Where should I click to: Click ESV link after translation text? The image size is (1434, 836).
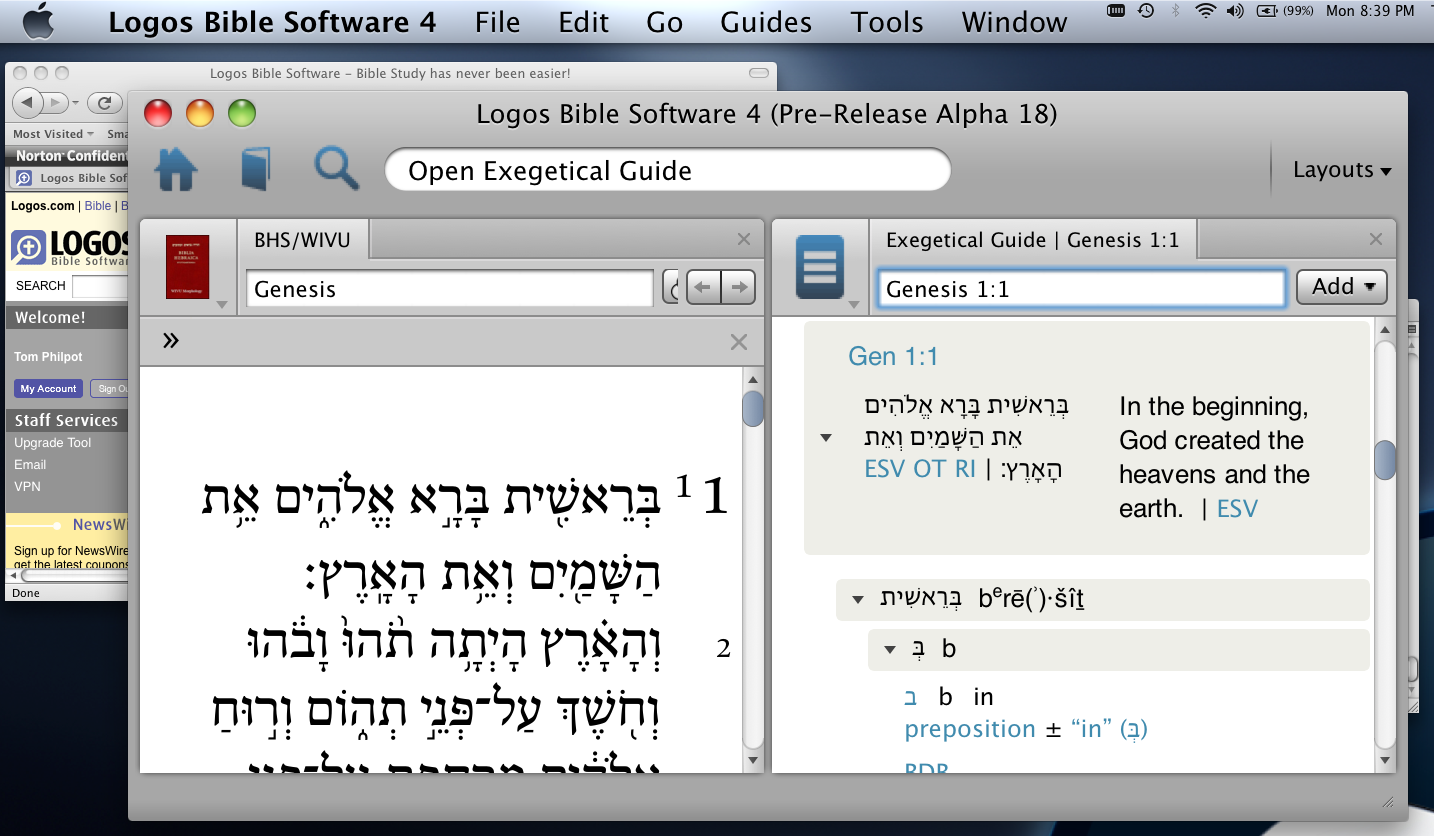(1237, 508)
